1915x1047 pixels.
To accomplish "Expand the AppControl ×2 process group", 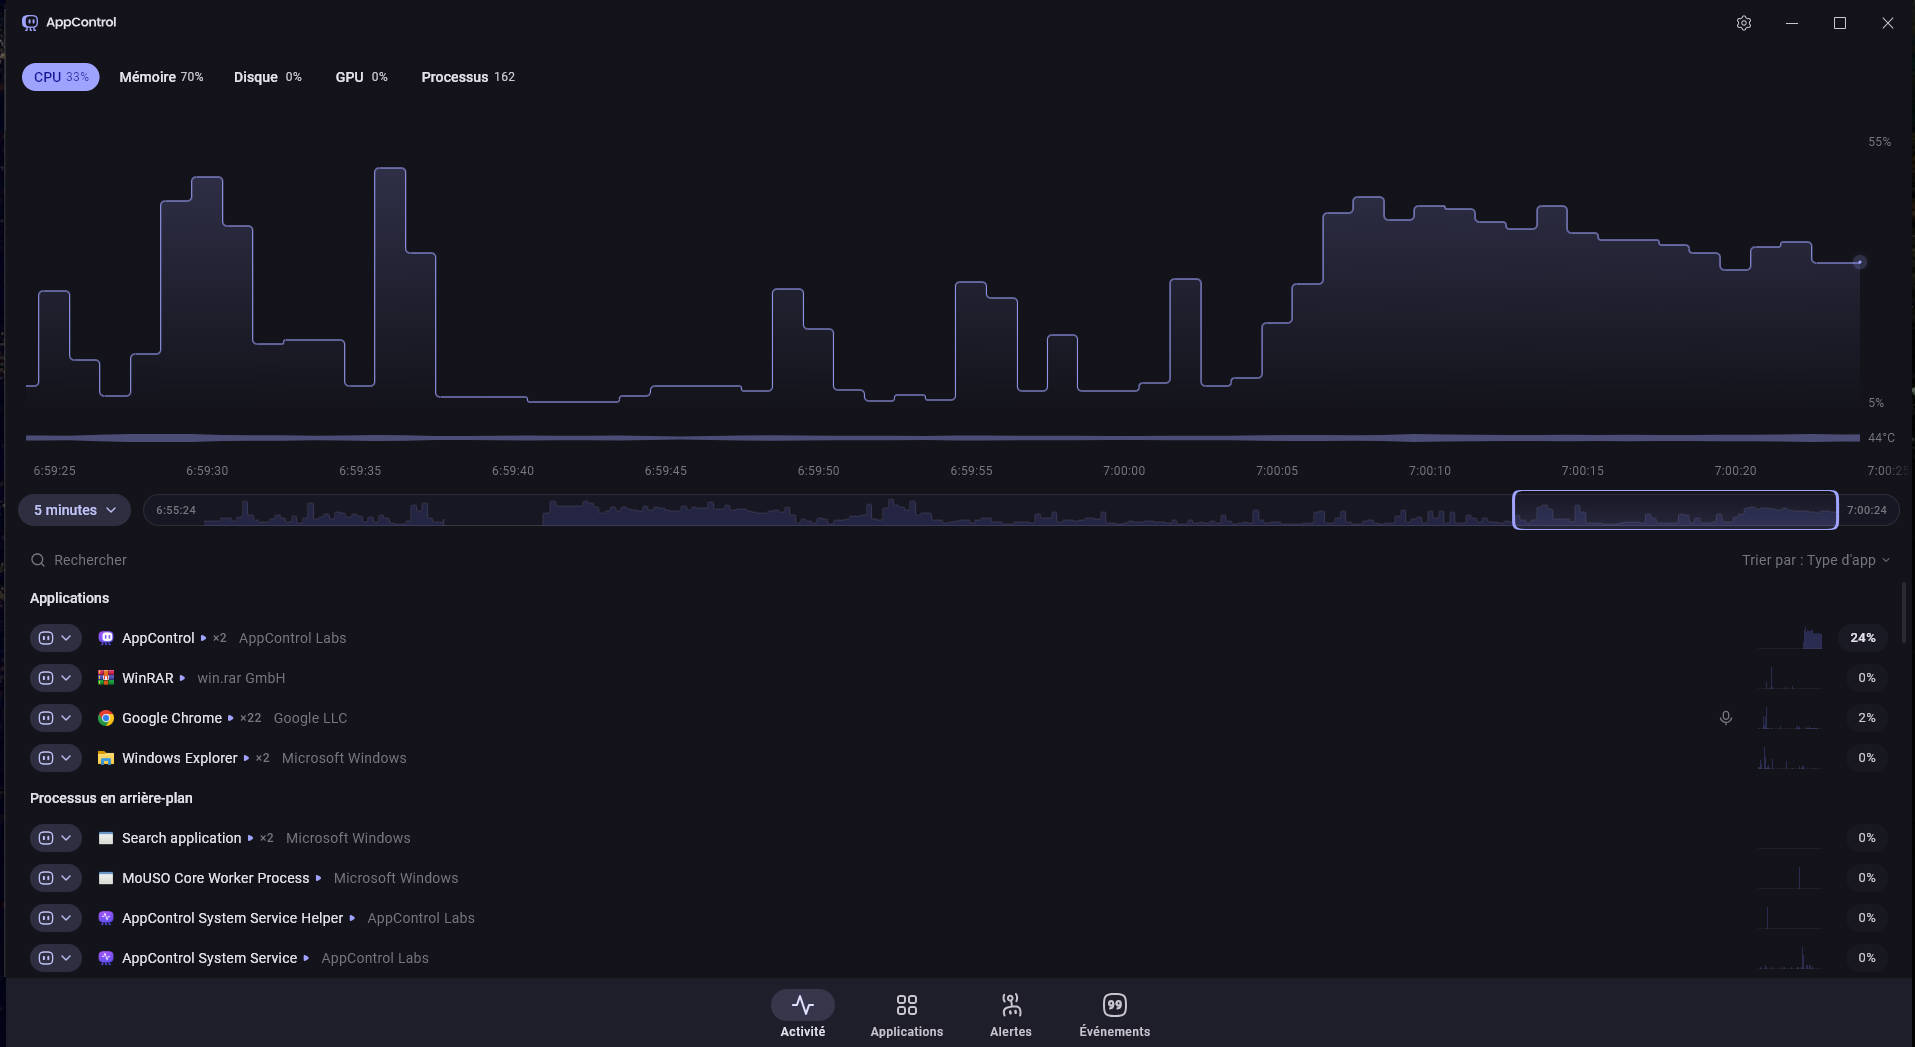I will (x=204, y=638).
